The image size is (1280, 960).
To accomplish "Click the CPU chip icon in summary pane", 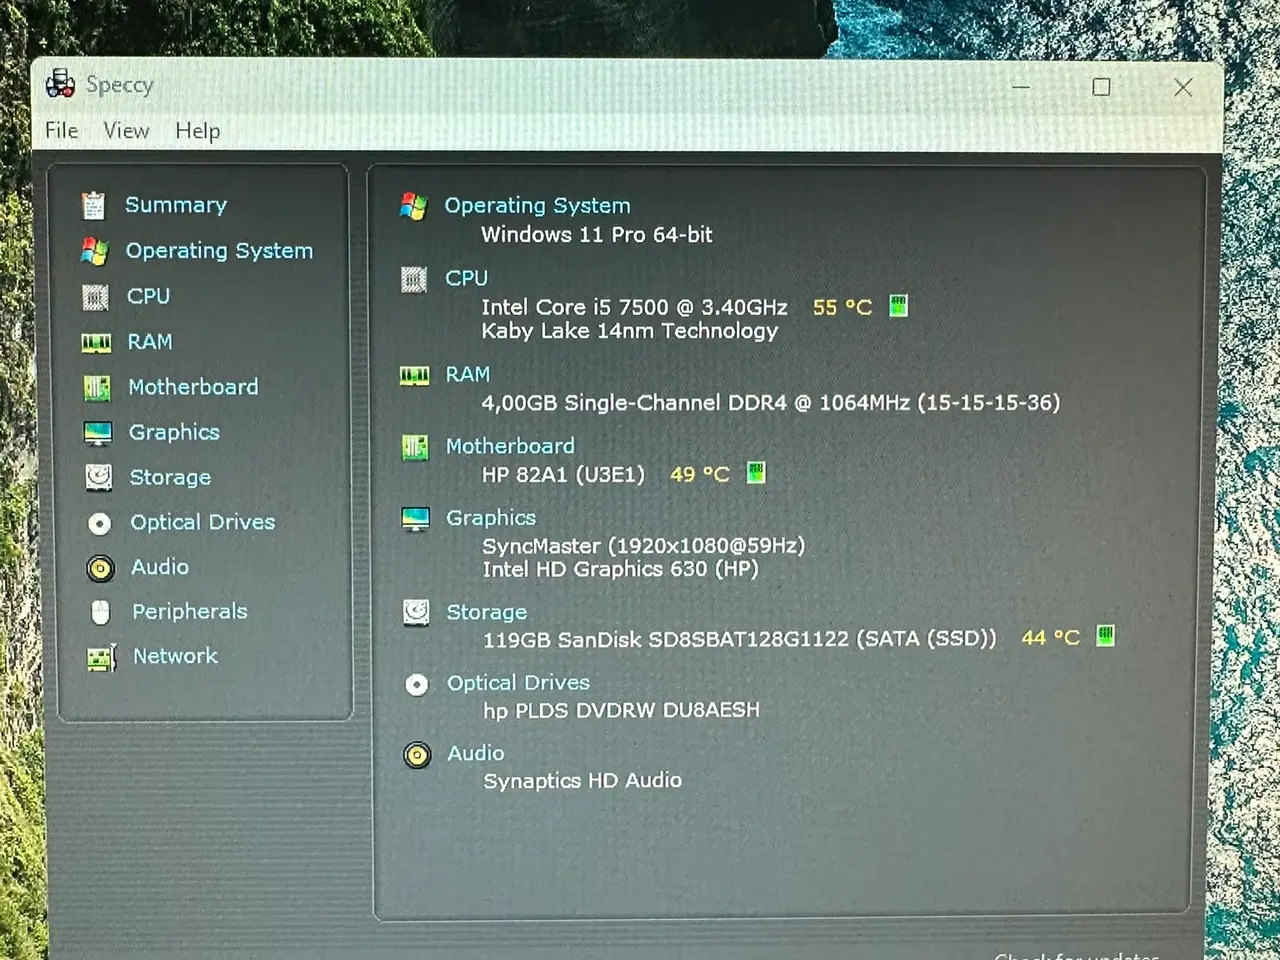I will click(414, 280).
